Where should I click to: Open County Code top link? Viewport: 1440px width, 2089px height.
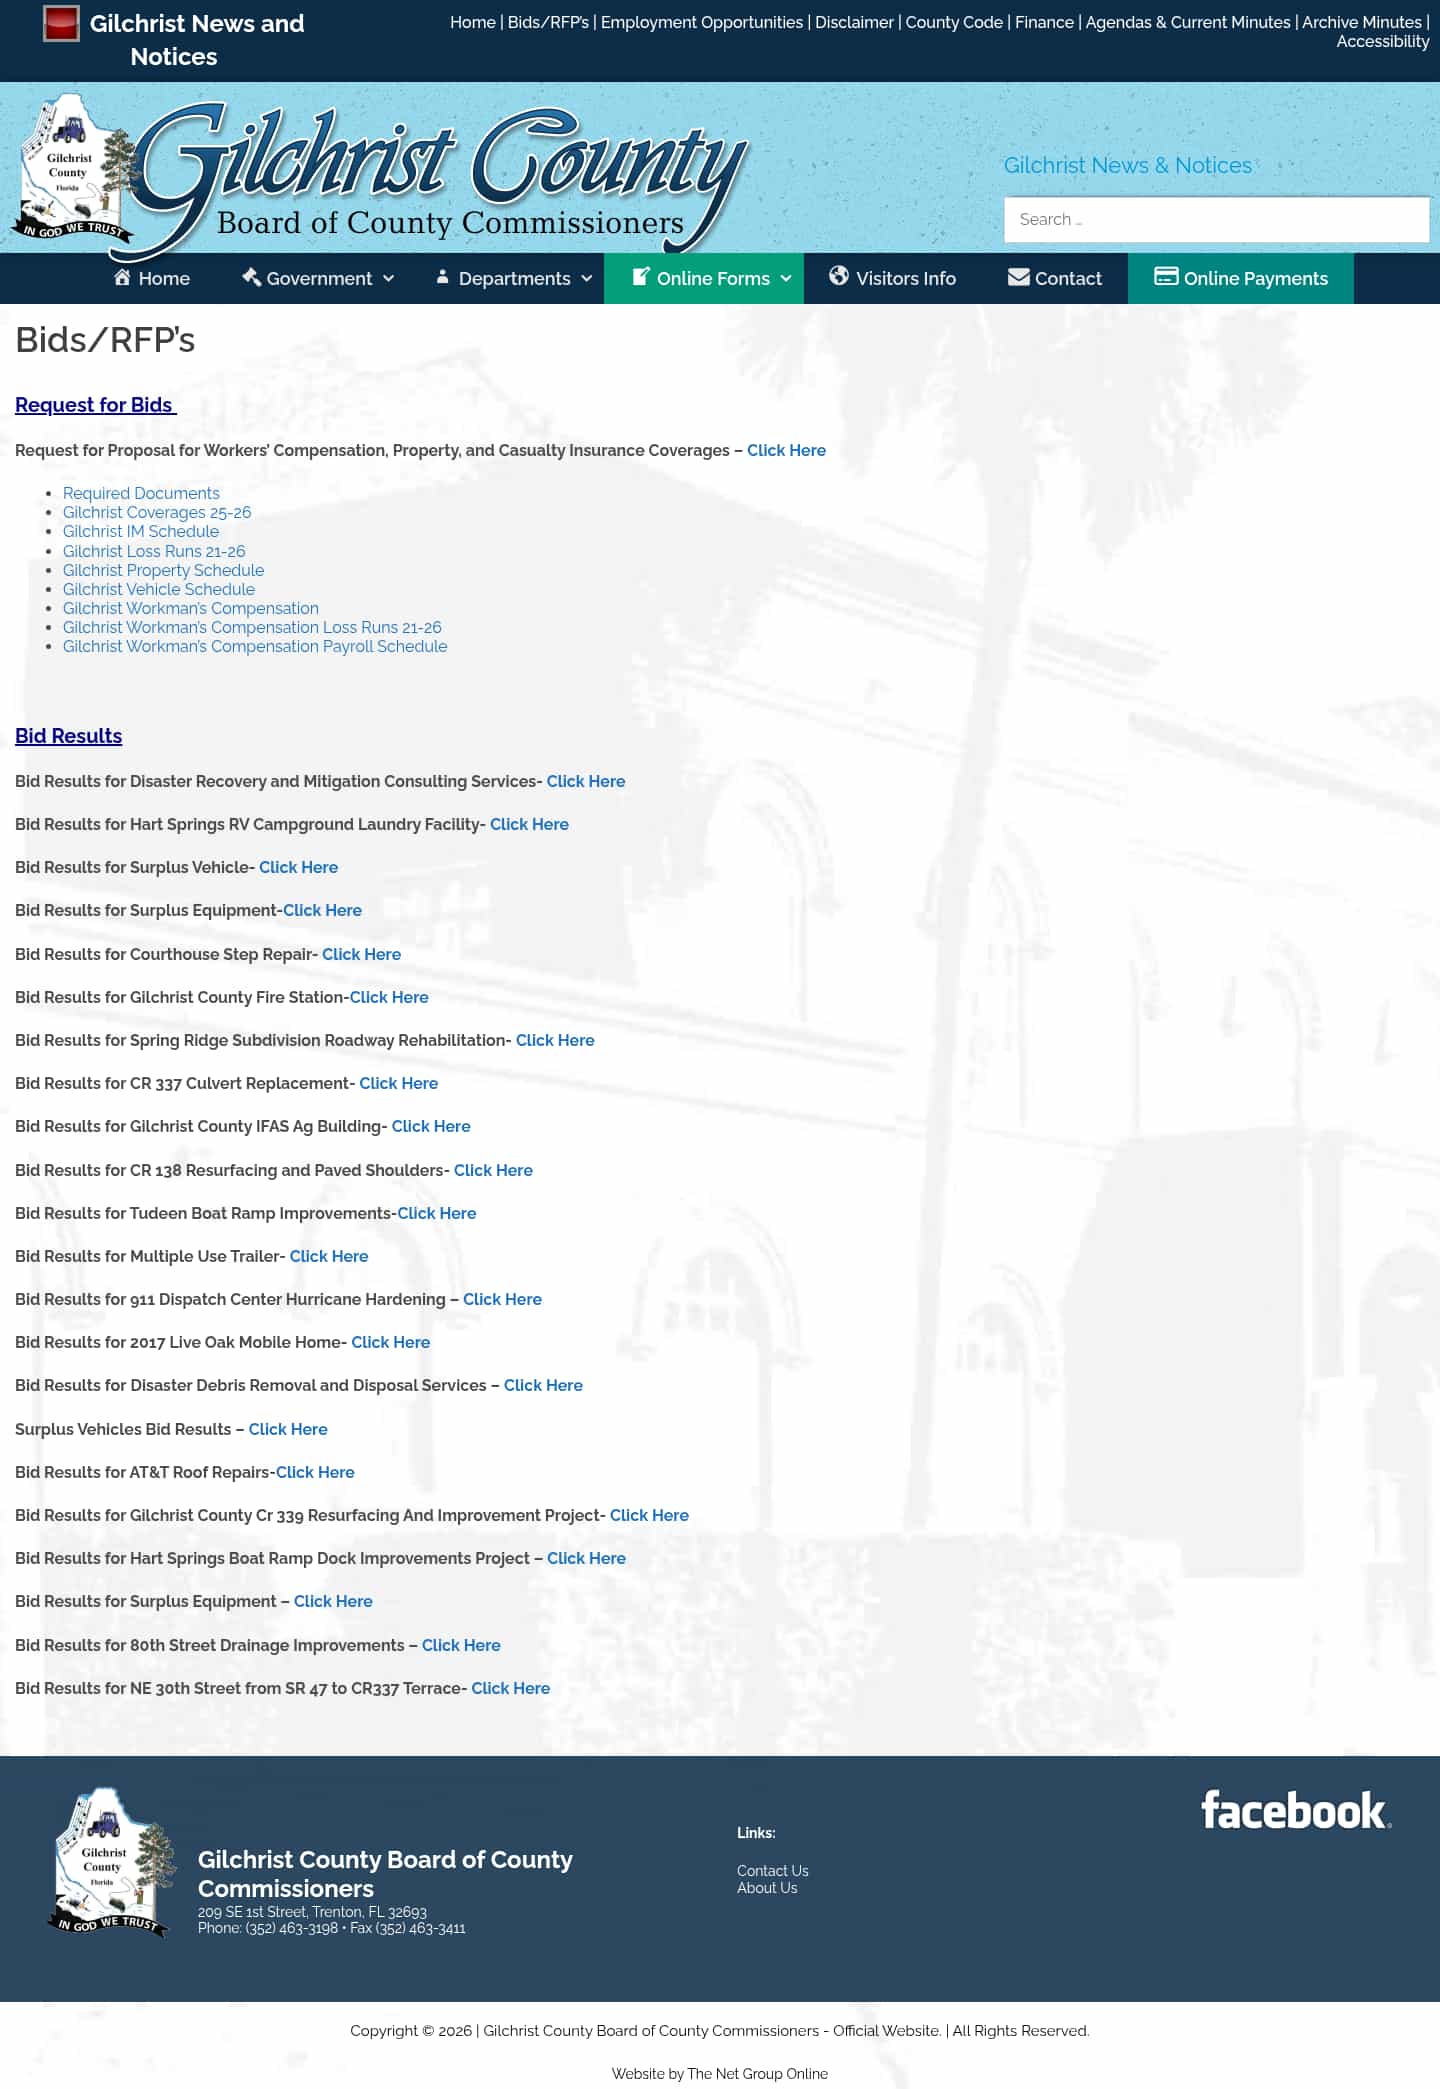click(x=954, y=22)
